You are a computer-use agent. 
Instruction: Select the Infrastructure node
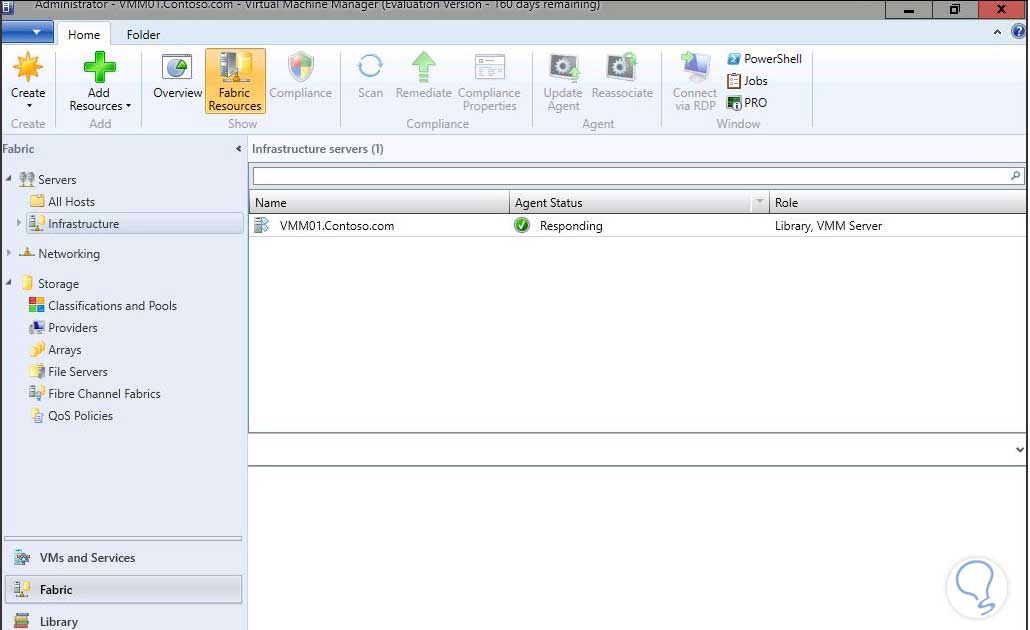click(135, 223)
